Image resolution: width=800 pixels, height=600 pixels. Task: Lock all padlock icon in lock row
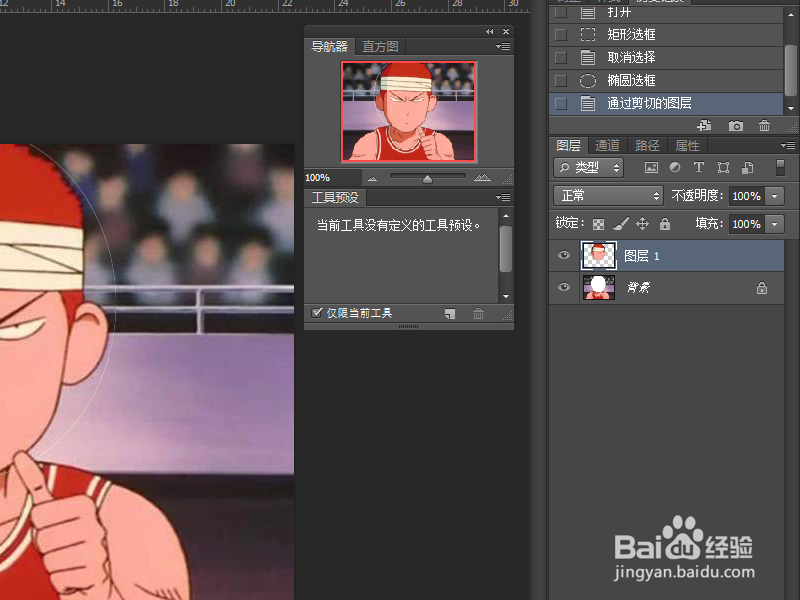click(664, 223)
